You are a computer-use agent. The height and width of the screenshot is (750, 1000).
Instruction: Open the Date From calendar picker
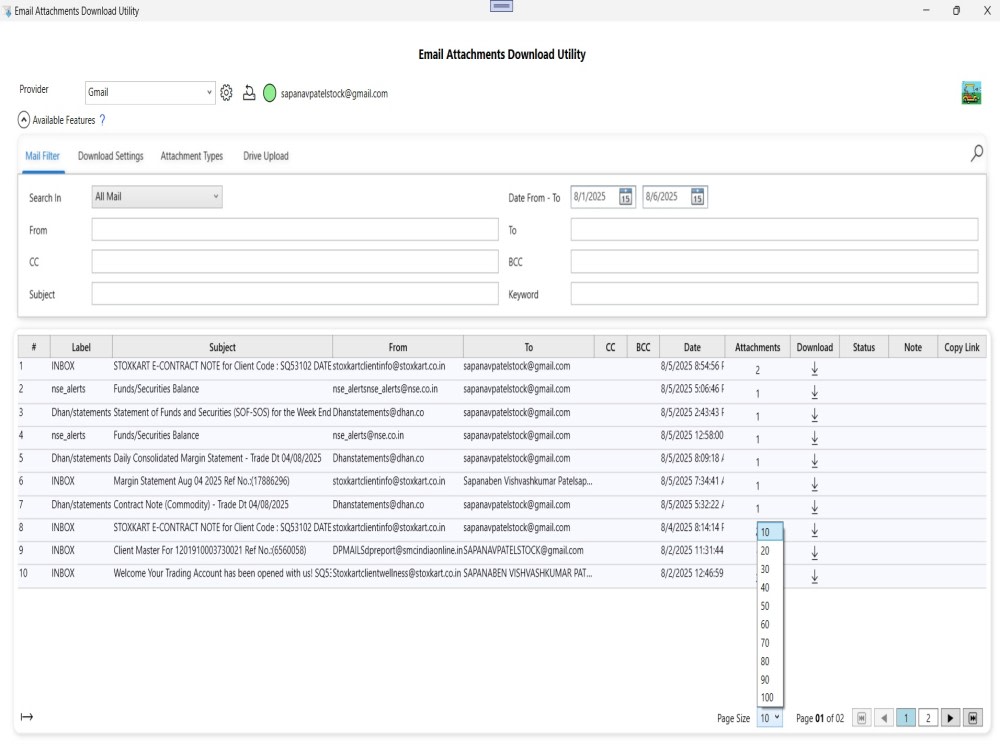click(x=625, y=197)
